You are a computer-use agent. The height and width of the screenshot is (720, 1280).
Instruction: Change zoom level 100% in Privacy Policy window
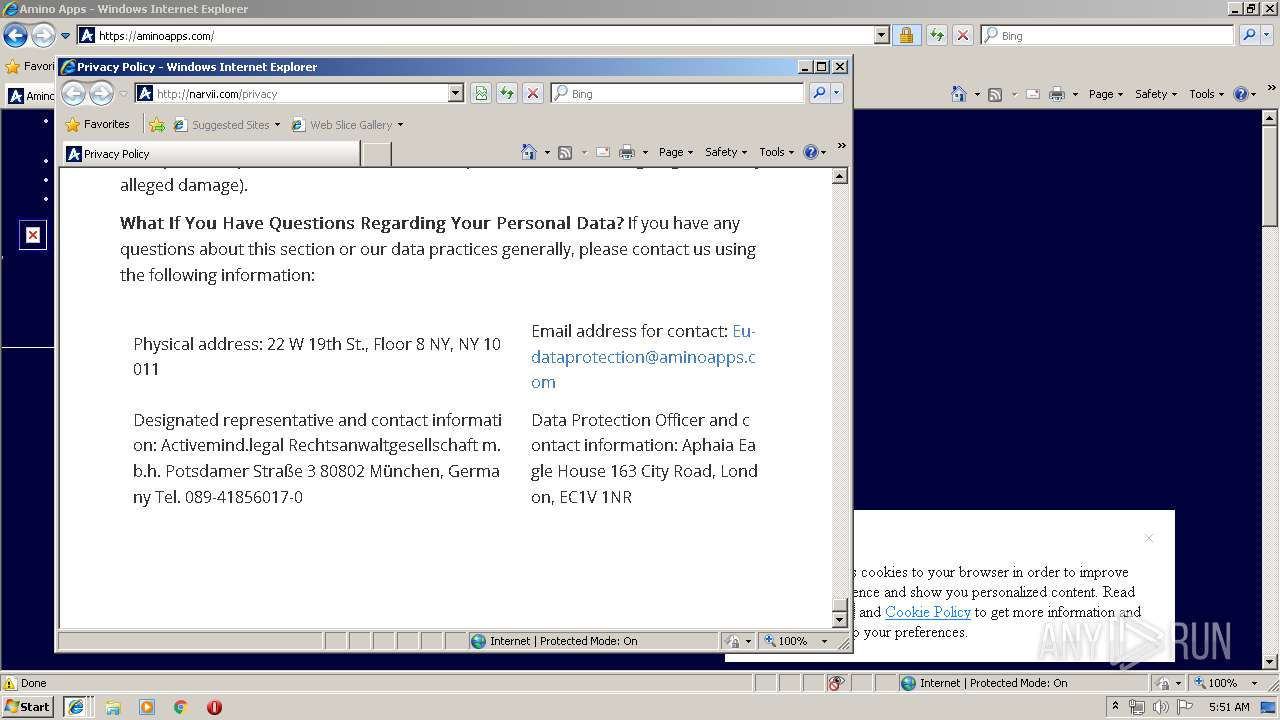click(797, 641)
